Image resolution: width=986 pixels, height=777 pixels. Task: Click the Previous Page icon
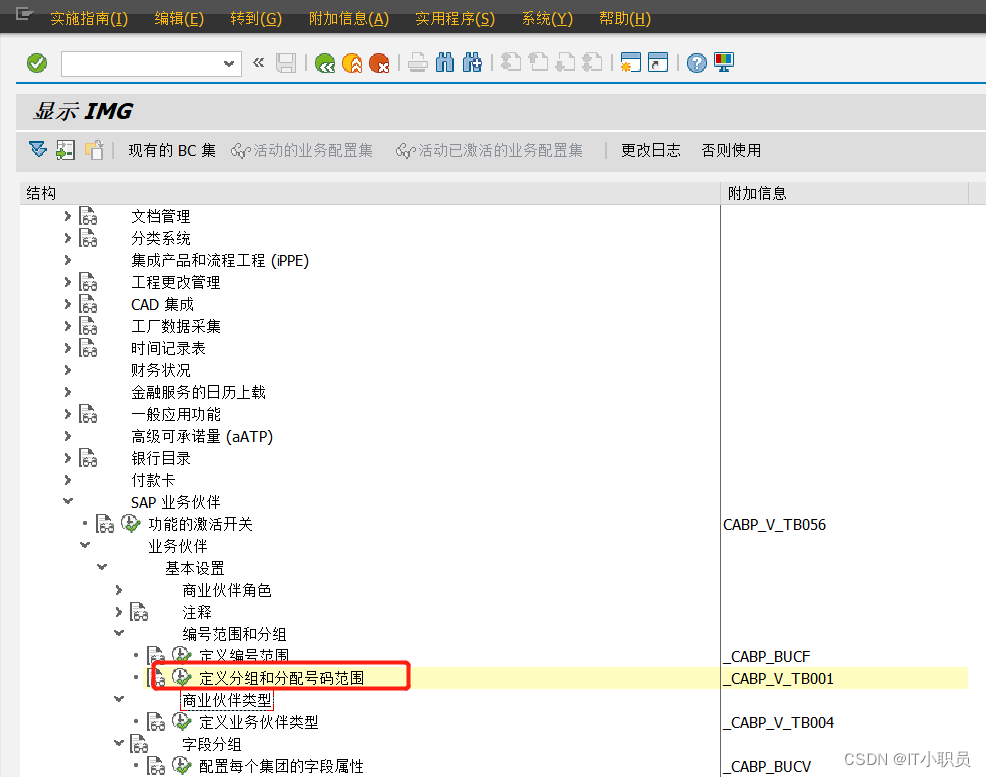coord(538,63)
